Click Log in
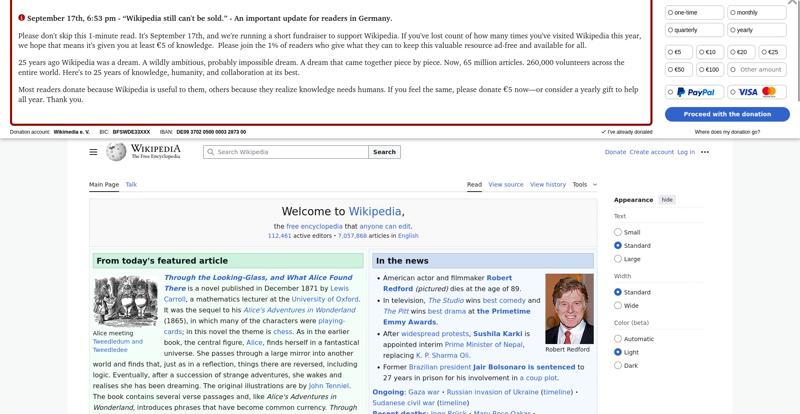800x414 pixels. pos(686,152)
